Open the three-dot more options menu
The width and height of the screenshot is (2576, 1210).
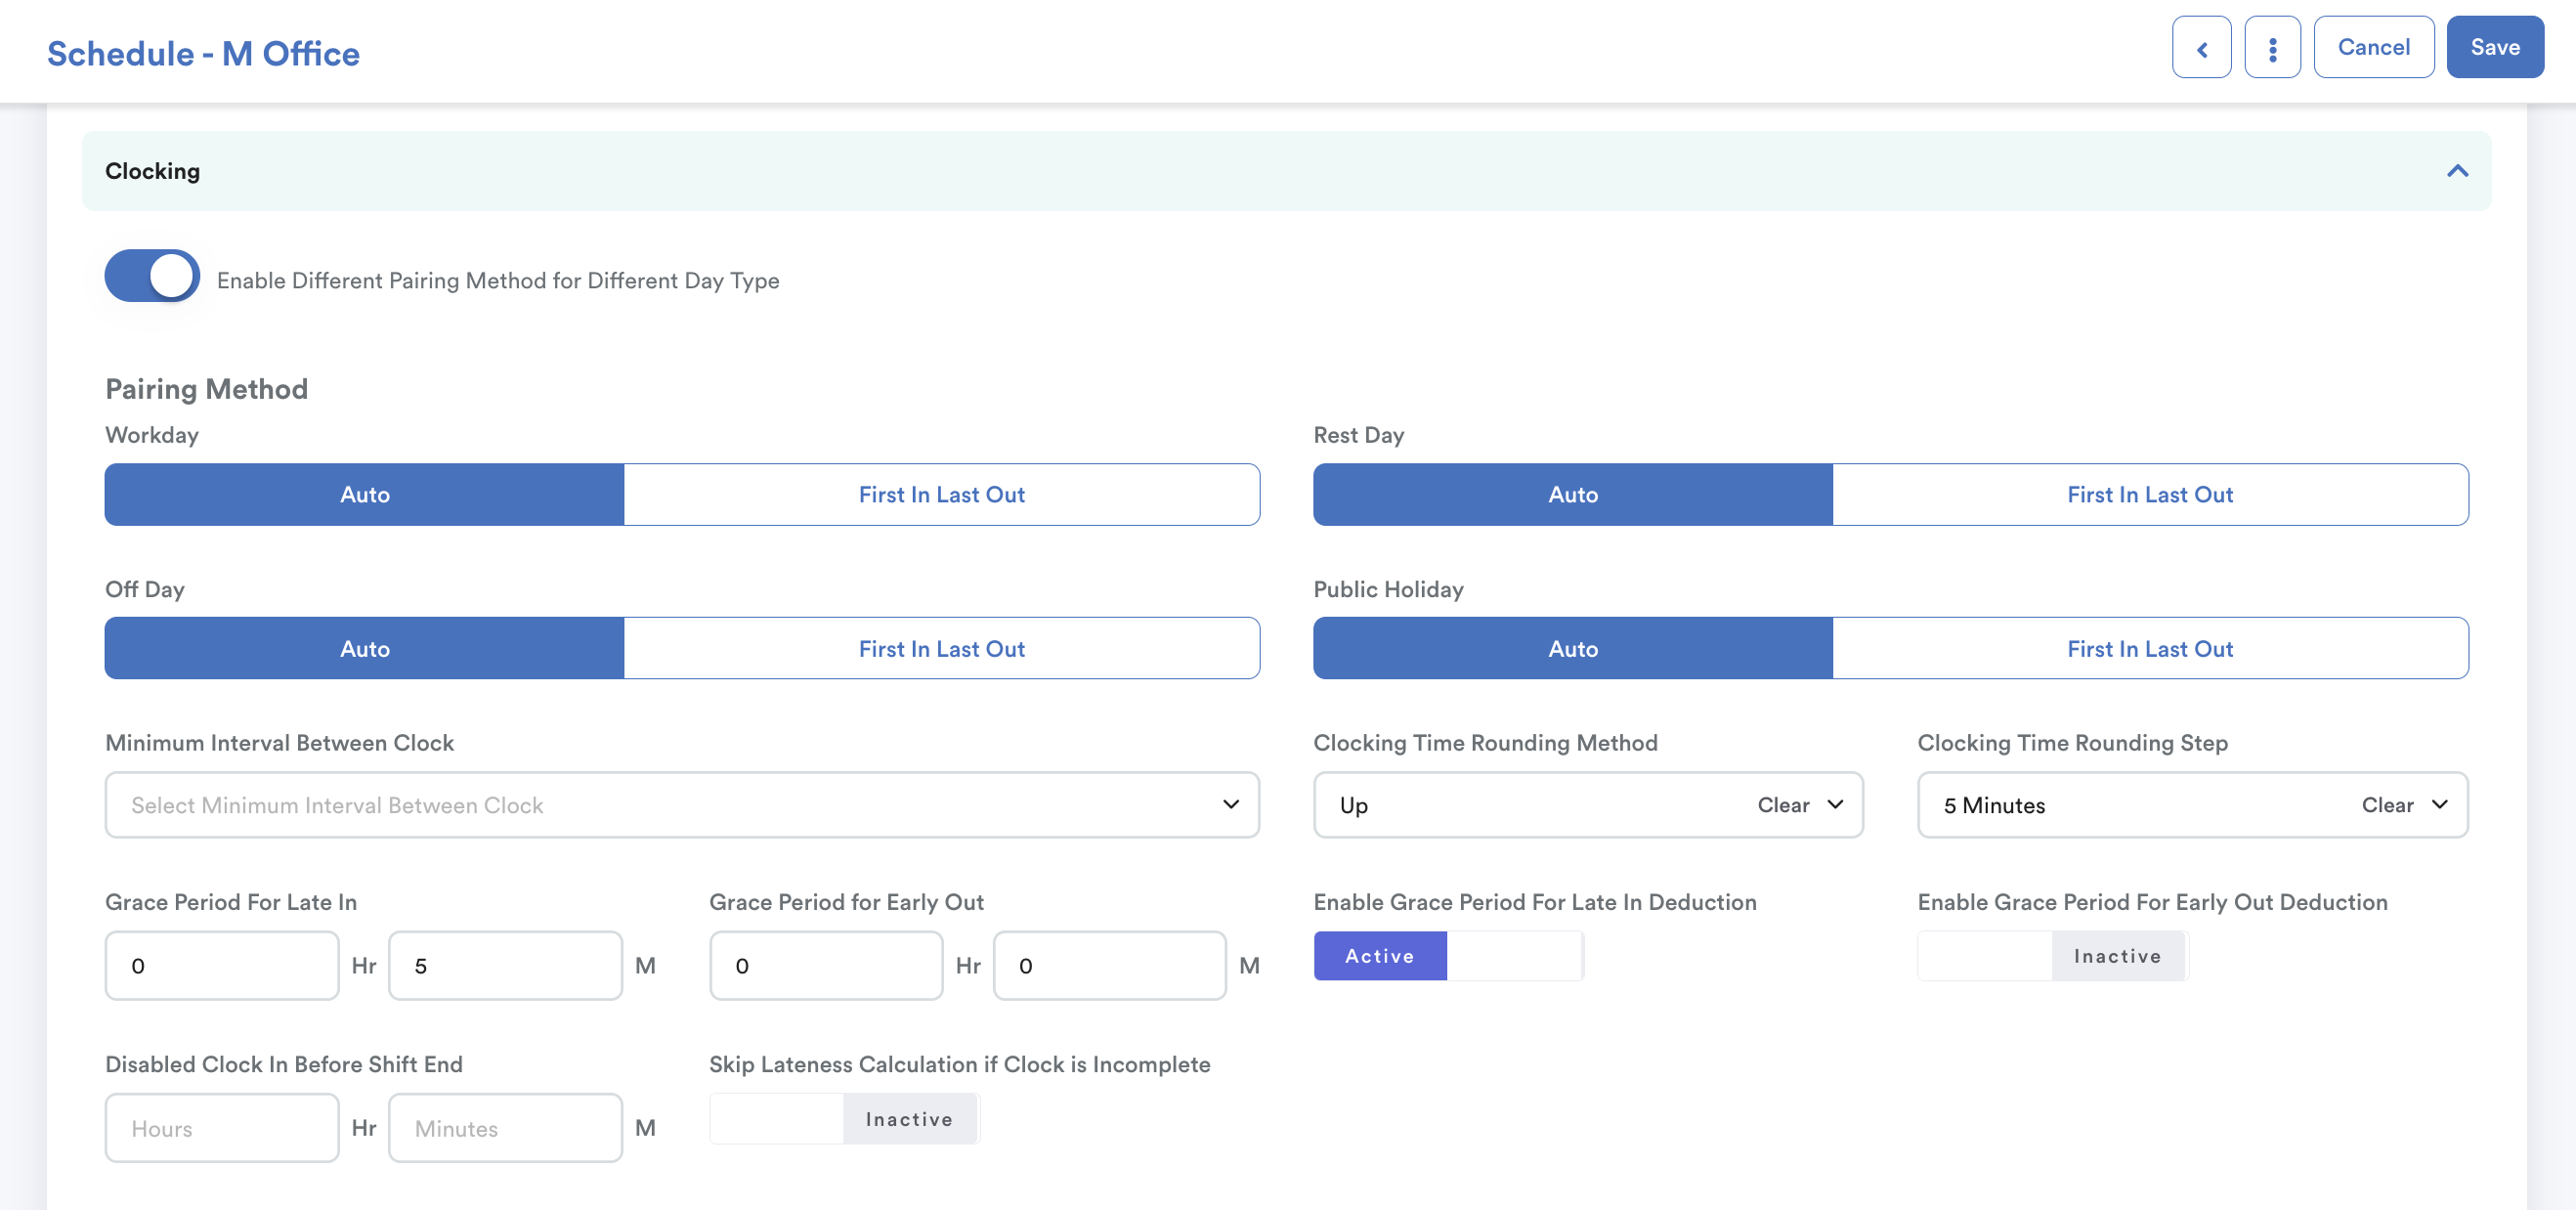coord(2271,48)
